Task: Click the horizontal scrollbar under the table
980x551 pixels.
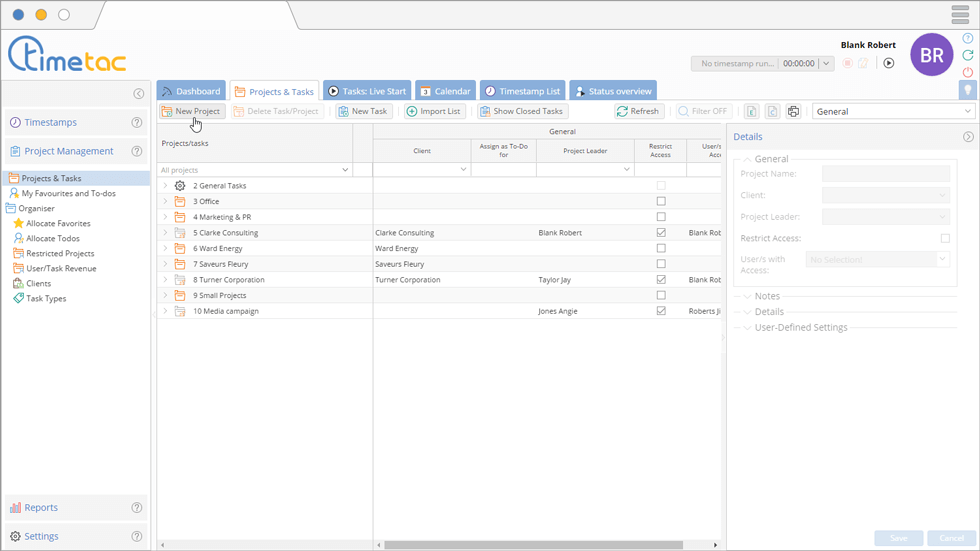Action: (x=533, y=545)
